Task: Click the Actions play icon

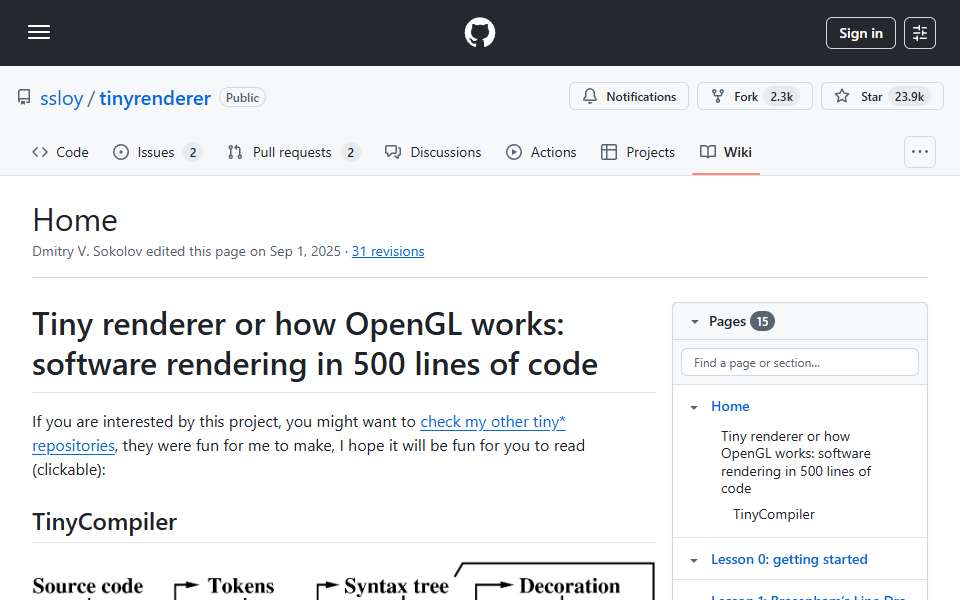Action: coord(514,152)
